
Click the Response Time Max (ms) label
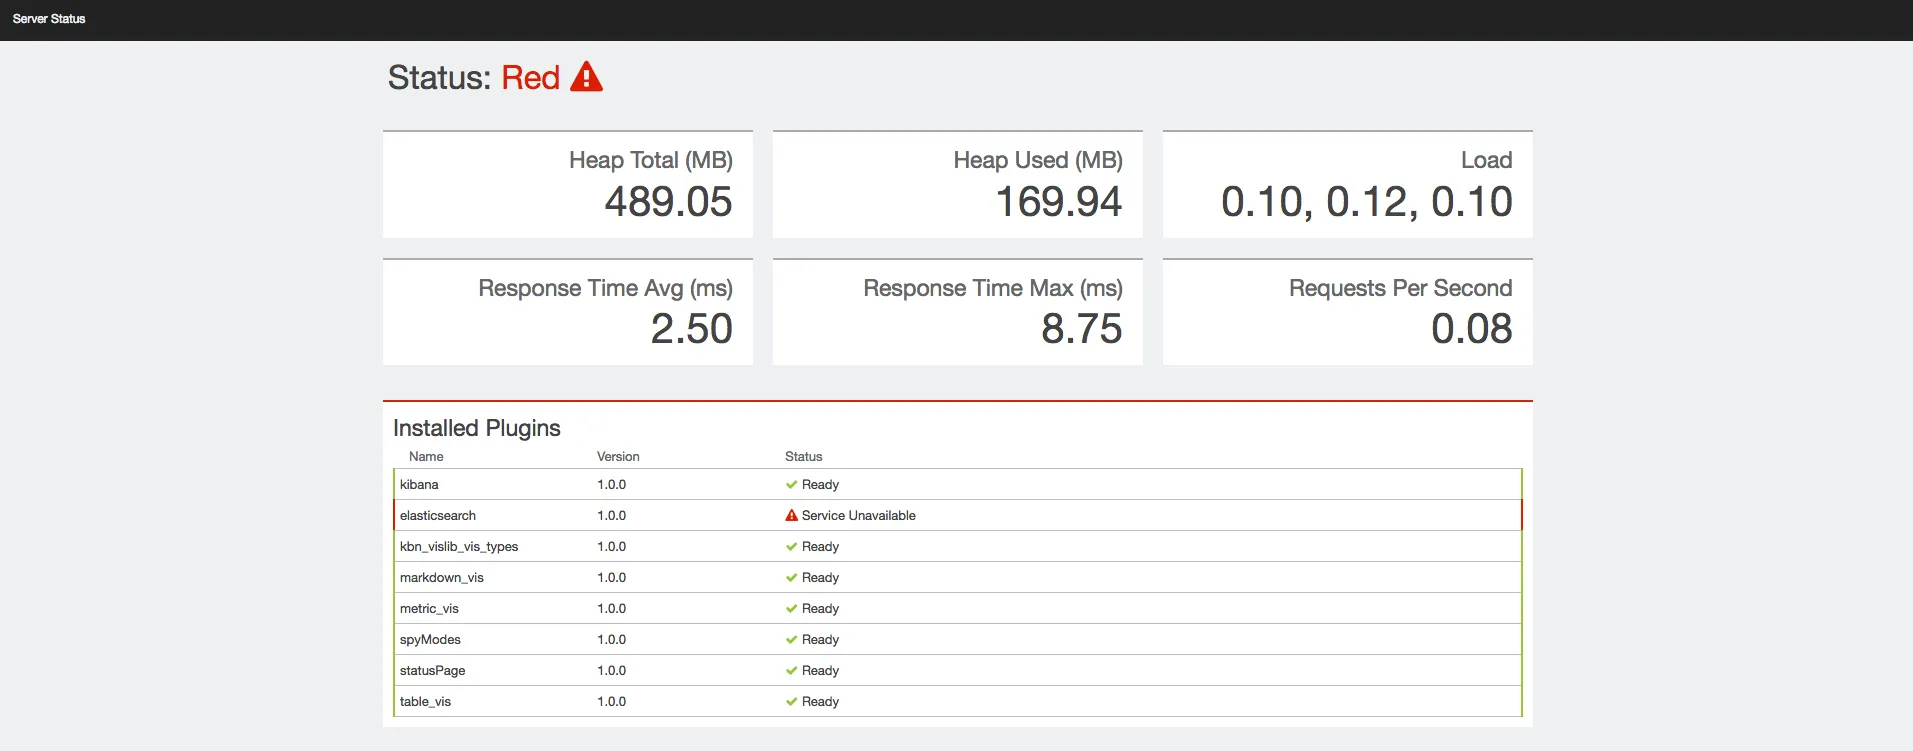pos(993,288)
